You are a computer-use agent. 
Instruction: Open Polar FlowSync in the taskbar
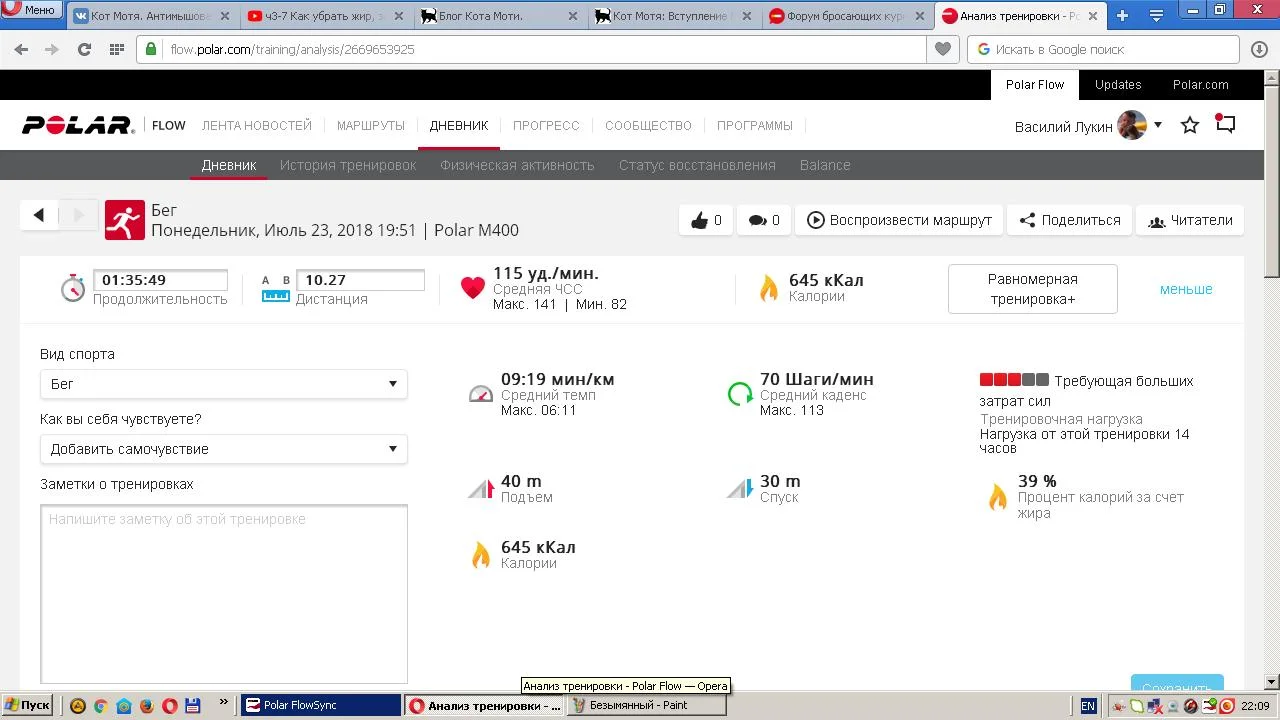tap(321, 705)
